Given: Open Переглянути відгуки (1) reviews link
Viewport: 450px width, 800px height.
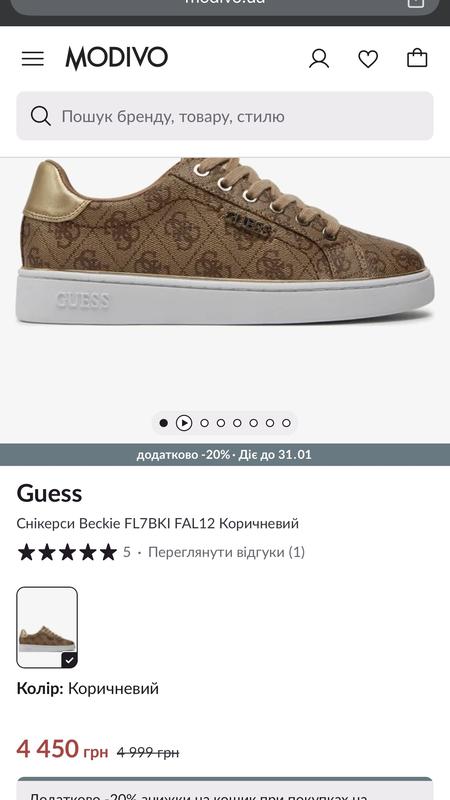Looking at the screenshot, I should pyautogui.click(x=227, y=552).
